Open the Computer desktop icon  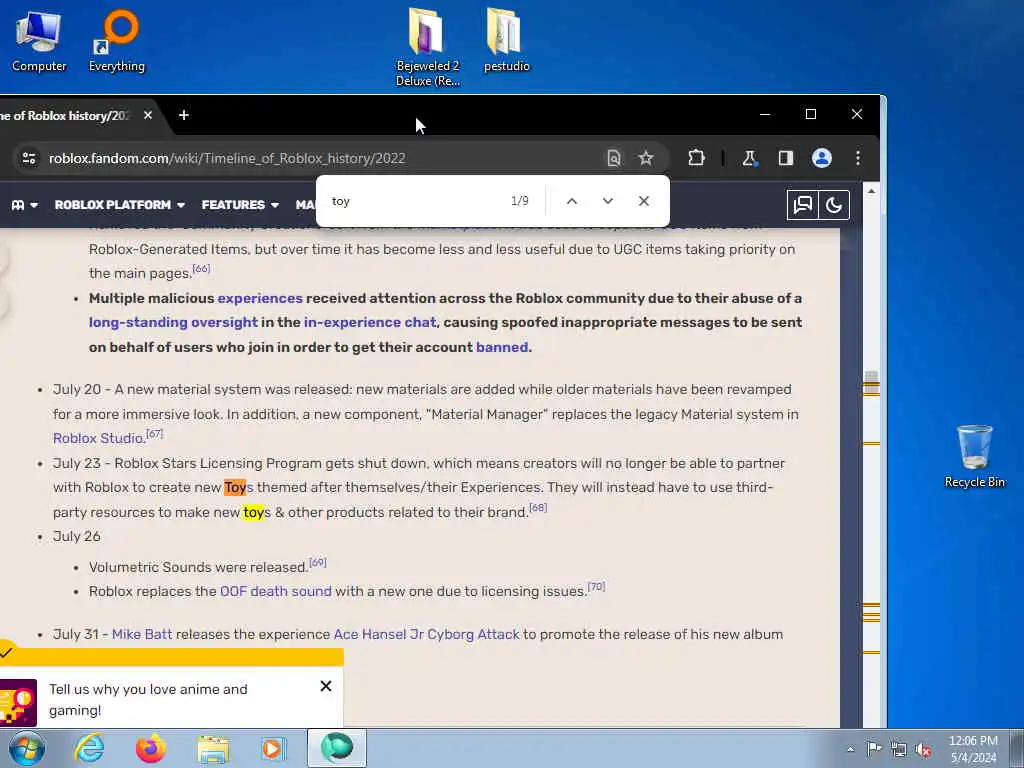39,40
